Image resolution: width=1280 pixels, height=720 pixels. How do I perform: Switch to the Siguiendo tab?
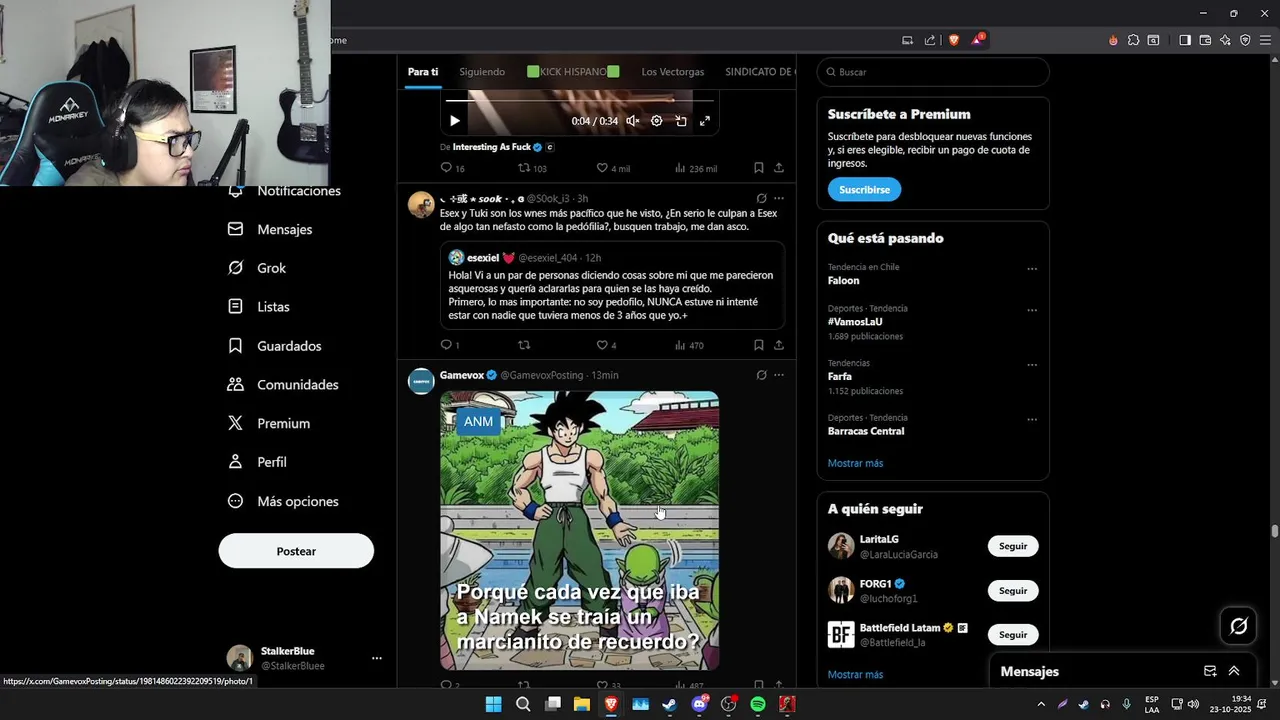pos(482,72)
